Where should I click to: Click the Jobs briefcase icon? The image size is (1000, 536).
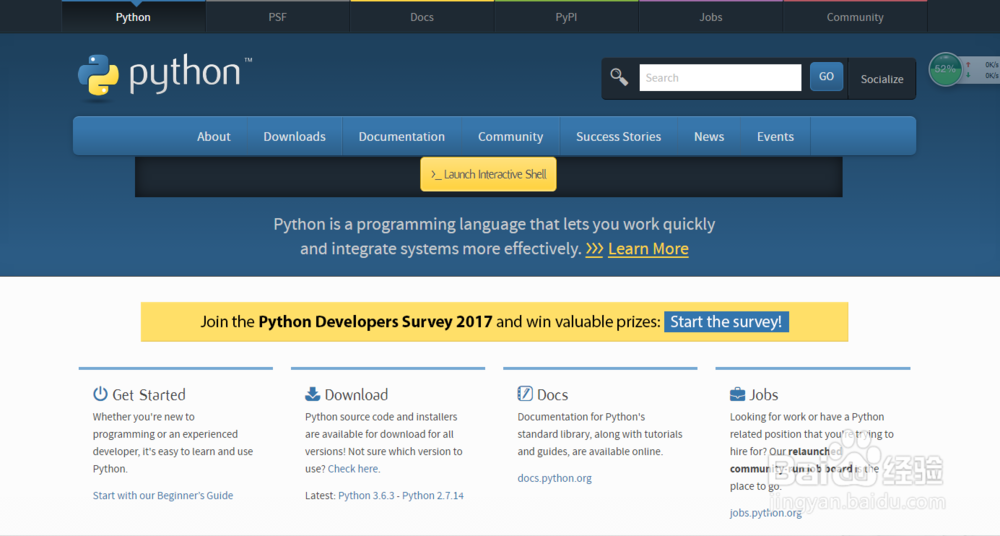pos(737,394)
